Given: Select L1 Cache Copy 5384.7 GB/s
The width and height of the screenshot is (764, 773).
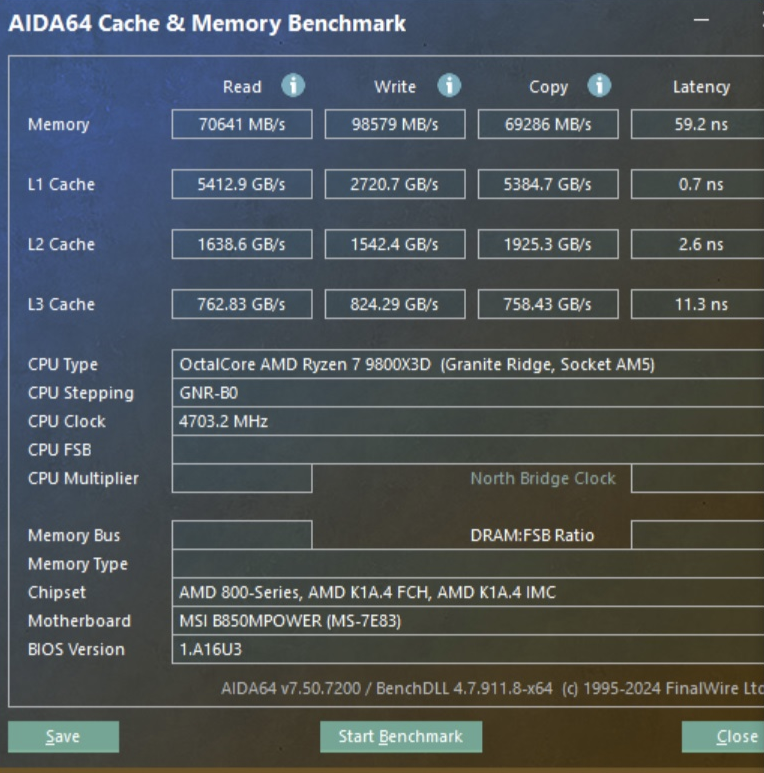Looking at the screenshot, I should pos(548,184).
